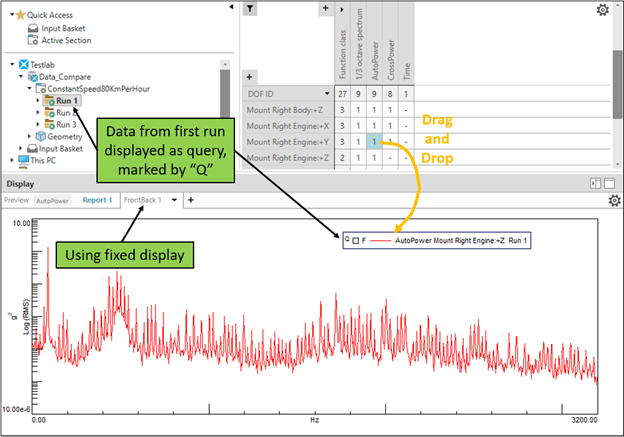
Task: Switch to single-pane display layout icon
Action: click(610, 184)
